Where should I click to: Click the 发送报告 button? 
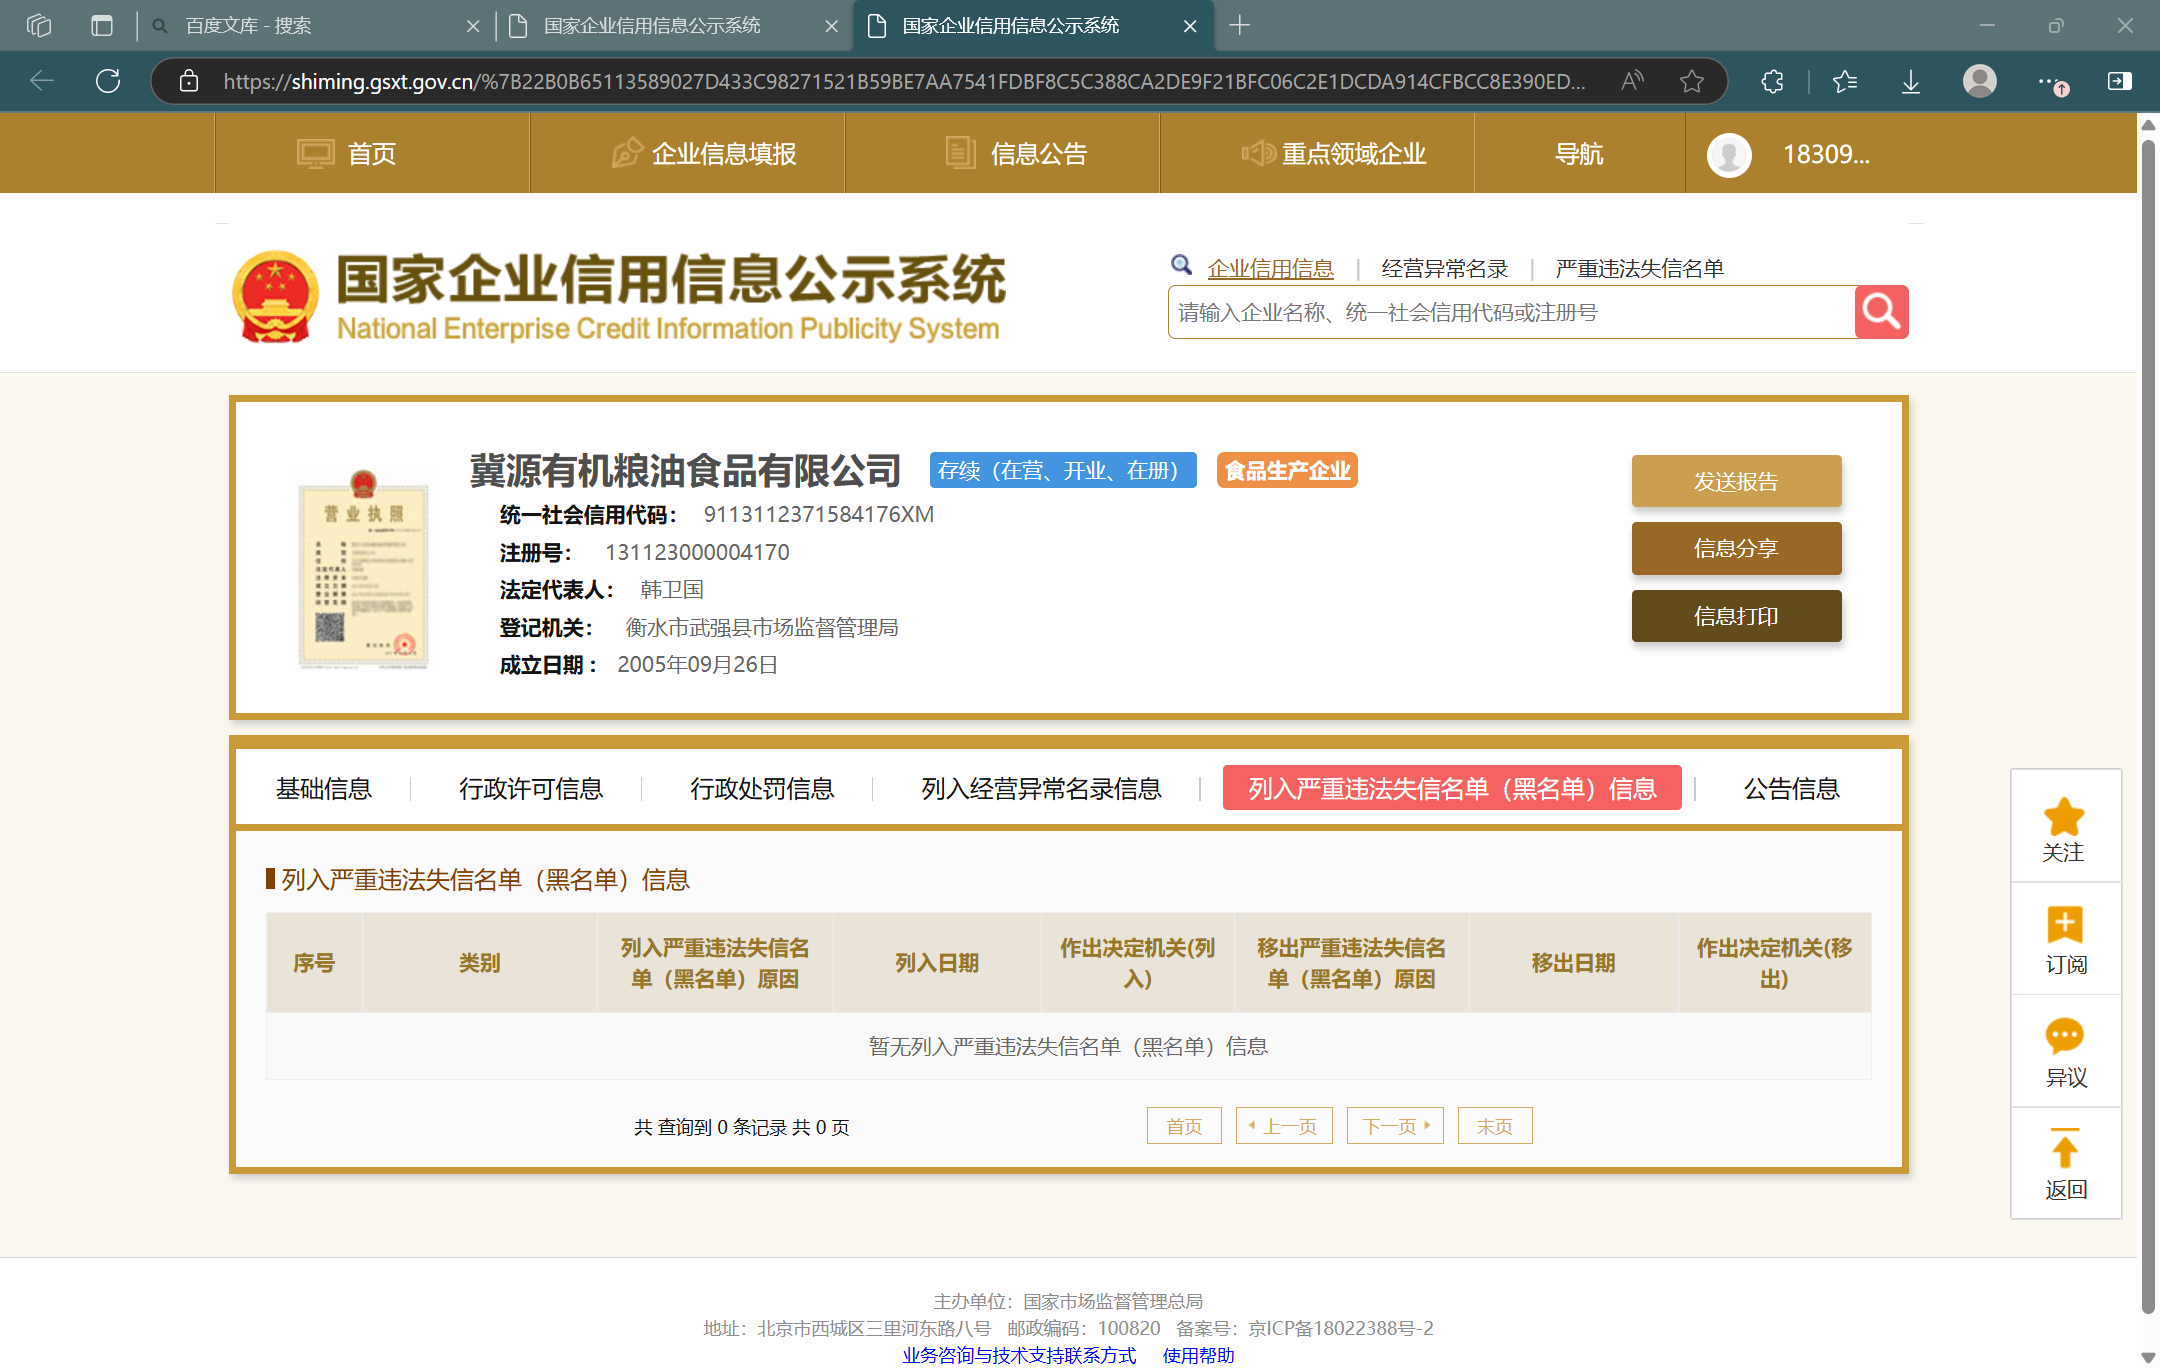coord(1736,481)
